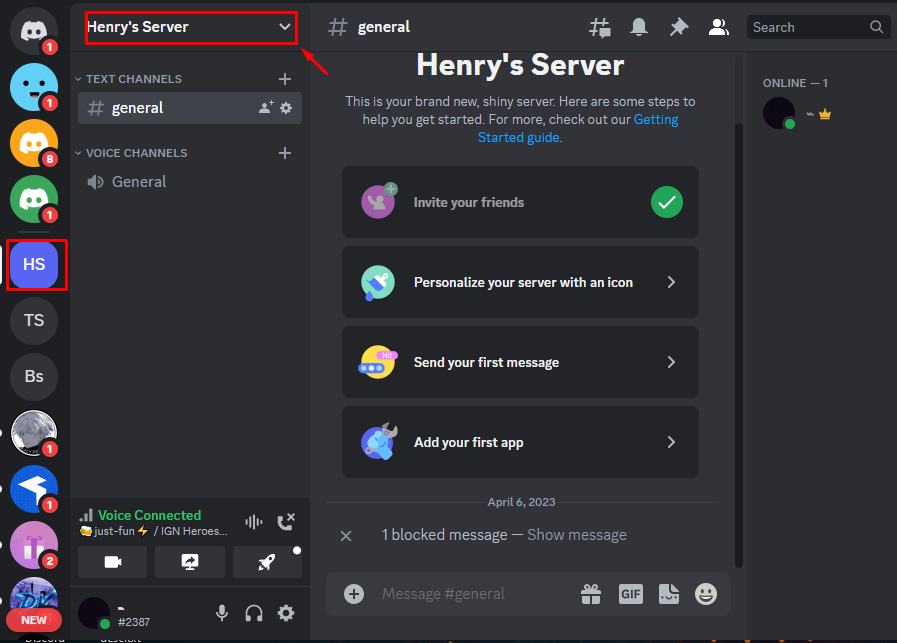This screenshot has height=643, width=897.
Task: Open Personalize your server with an icon
Action: tap(521, 282)
